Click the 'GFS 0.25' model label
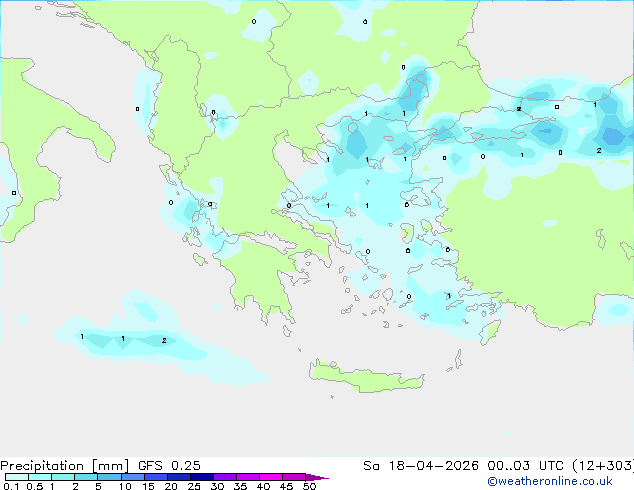Viewport: 634px width, 490px height. click(x=169, y=466)
